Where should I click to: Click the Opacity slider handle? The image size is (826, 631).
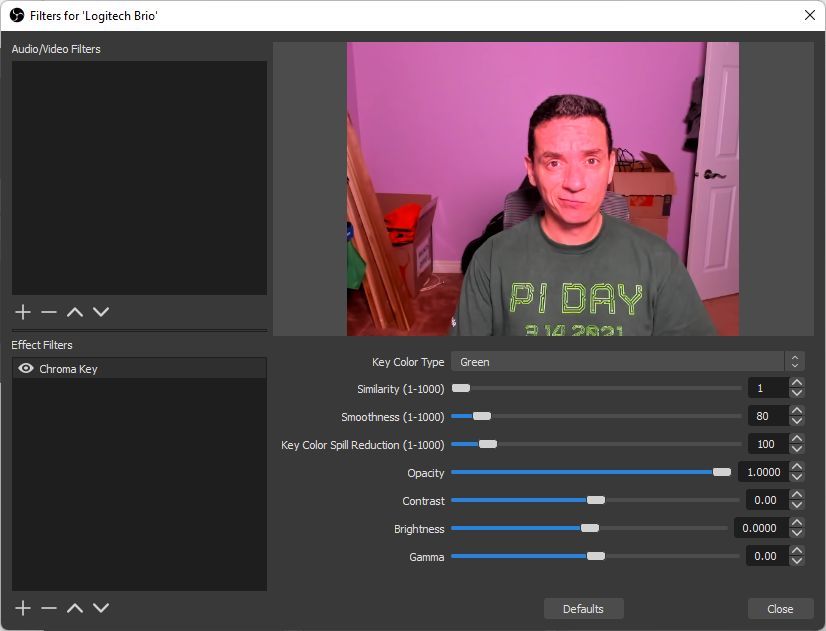pyautogui.click(x=721, y=472)
